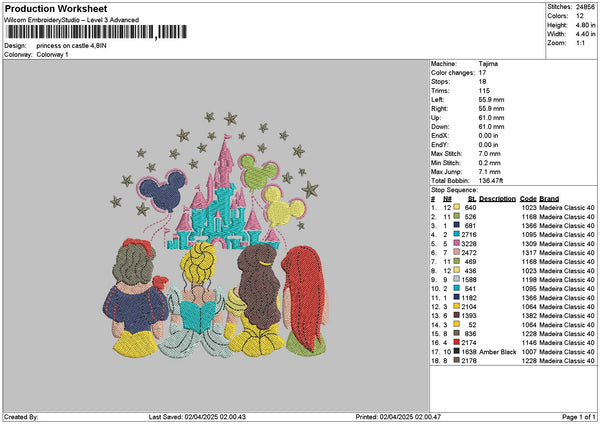Click the taupe swatch with 2178 stitches
This screenshot has width=600, height=424.
coord(457,360)
